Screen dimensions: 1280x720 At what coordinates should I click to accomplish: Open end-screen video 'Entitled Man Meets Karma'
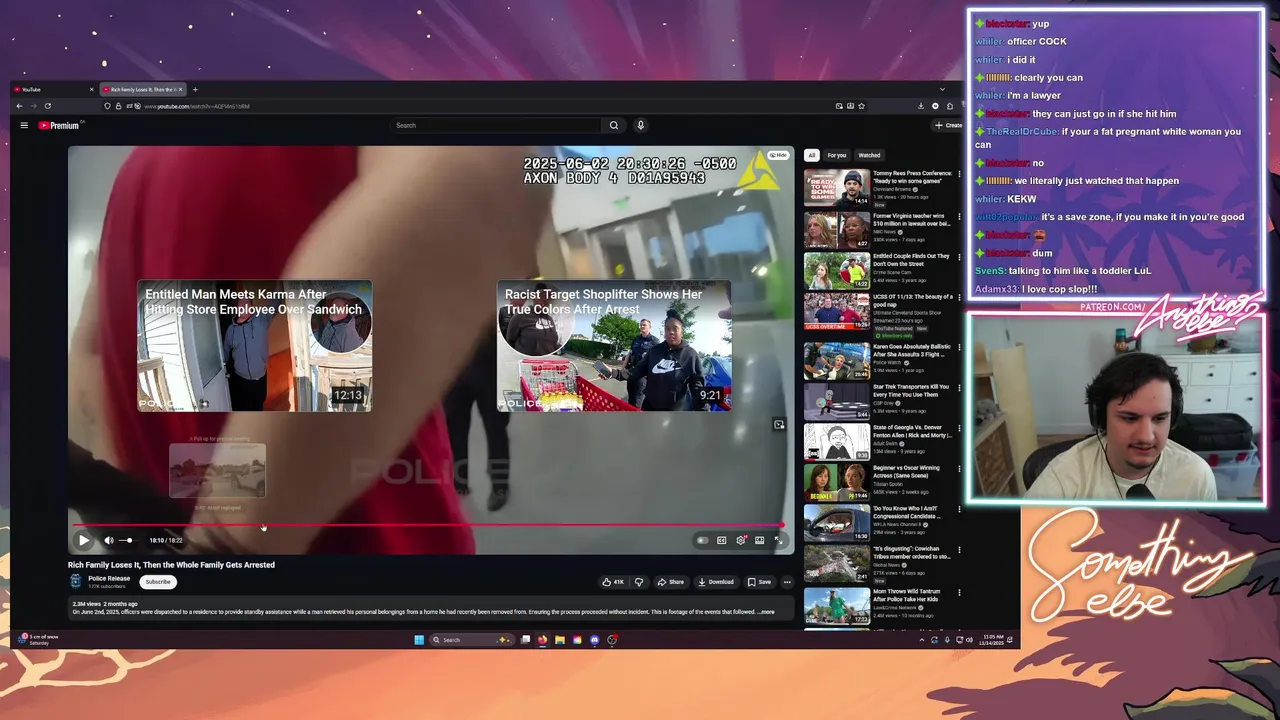(255, 346)
